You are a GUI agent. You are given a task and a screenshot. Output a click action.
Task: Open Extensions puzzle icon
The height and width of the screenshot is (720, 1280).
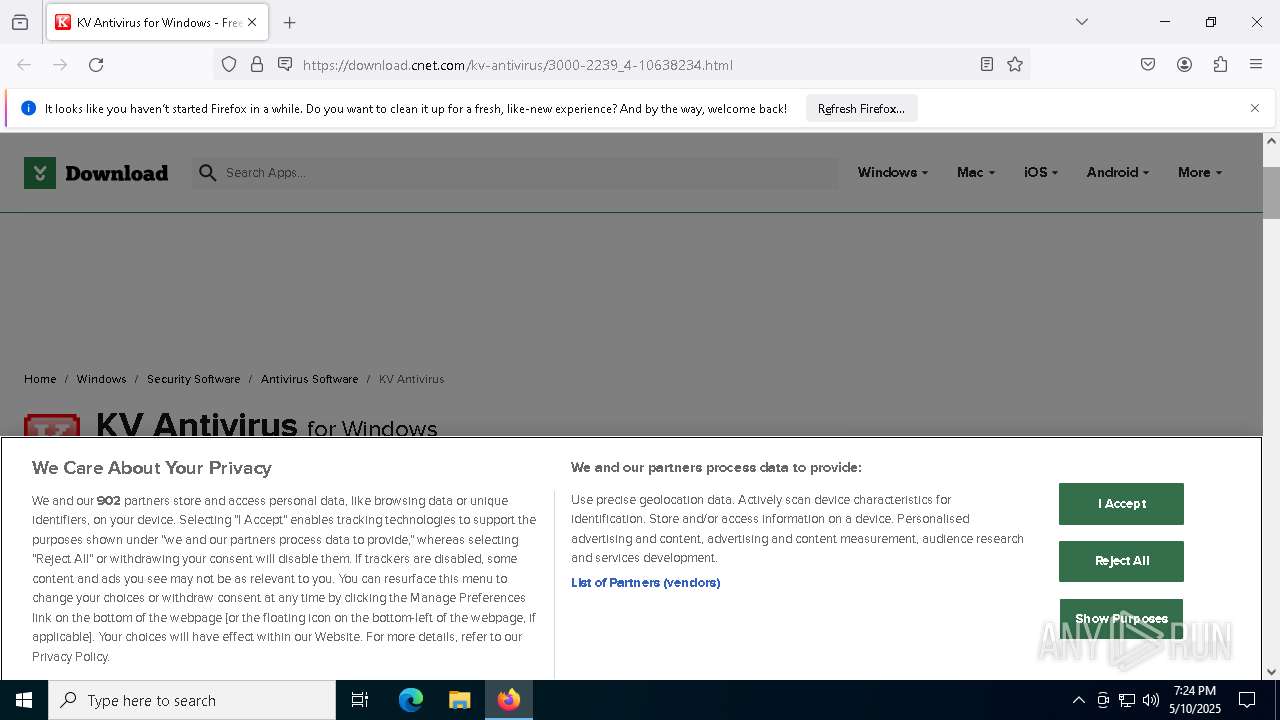(1220, 65)
